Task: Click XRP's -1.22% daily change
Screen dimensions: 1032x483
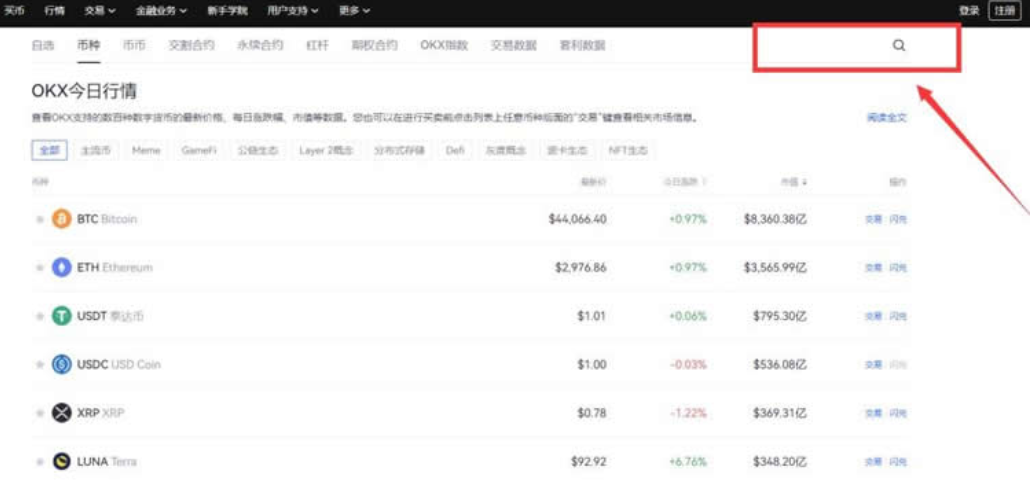Action: tap(688, 413)
